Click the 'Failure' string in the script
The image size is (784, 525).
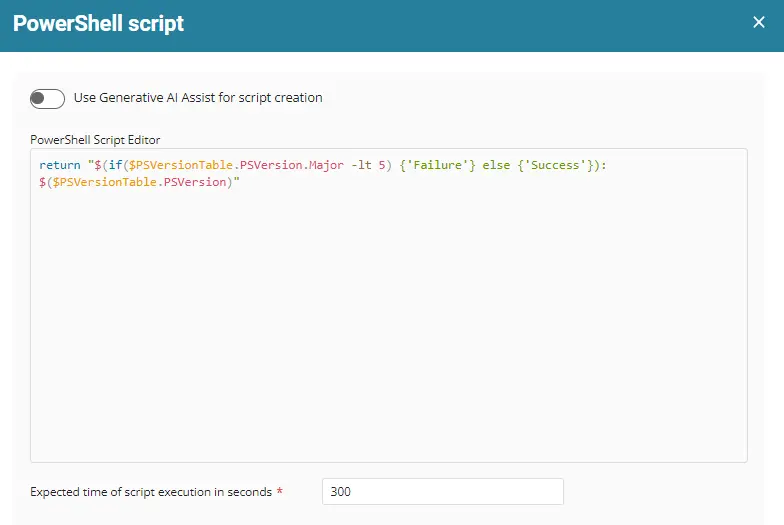coord(438,165)
